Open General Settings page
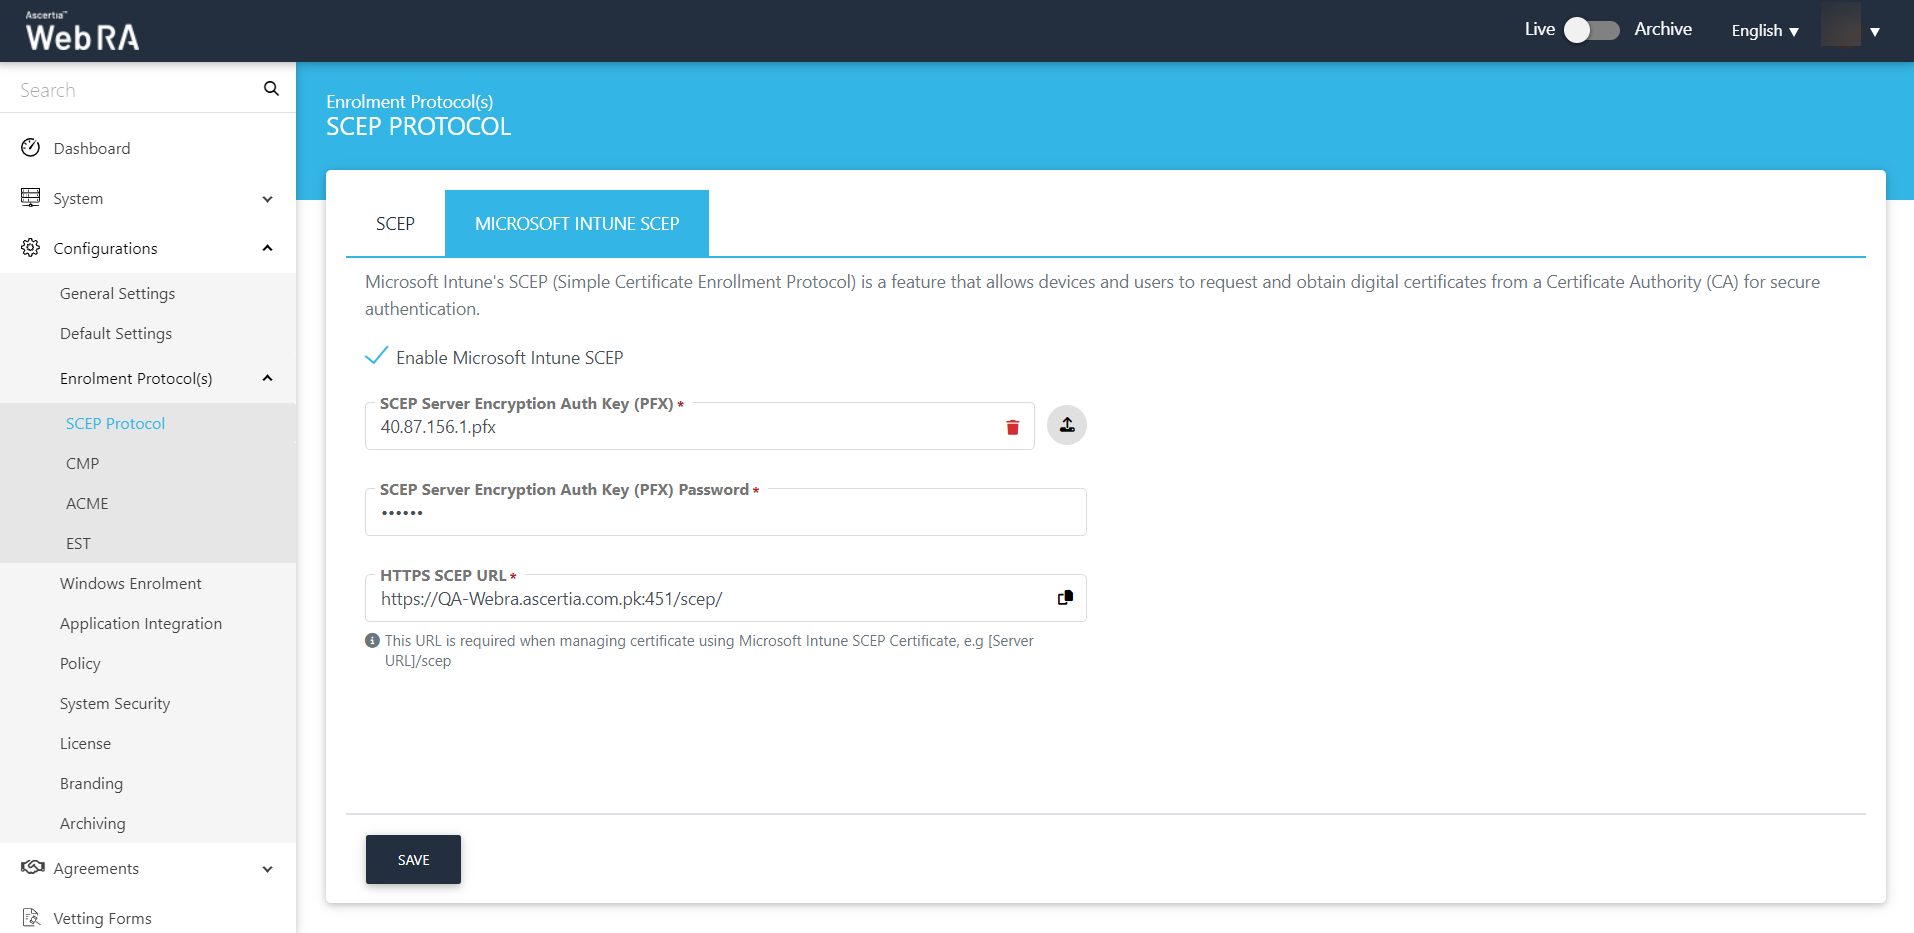This screenshot has height=933, width=1914. tap(117, 293)
